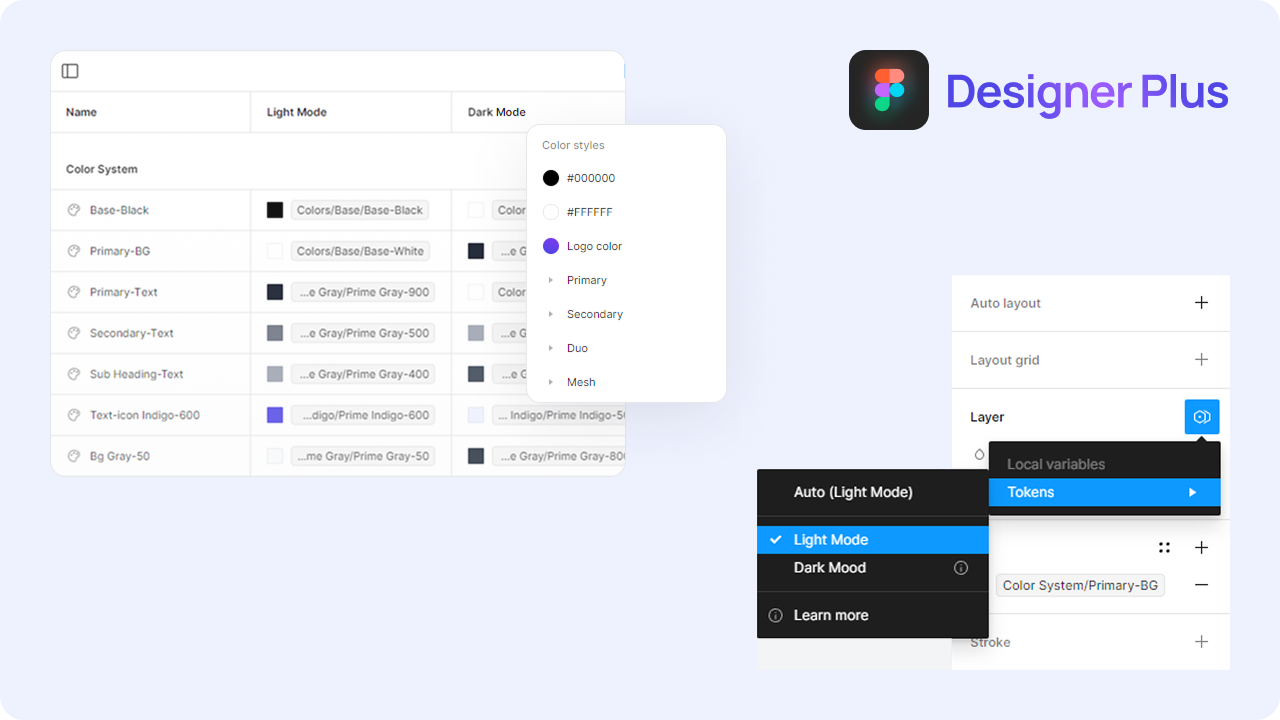The image size is (1280, 720).
Task: Click palette icon beside Base-Black
Action: coord(73,210)
